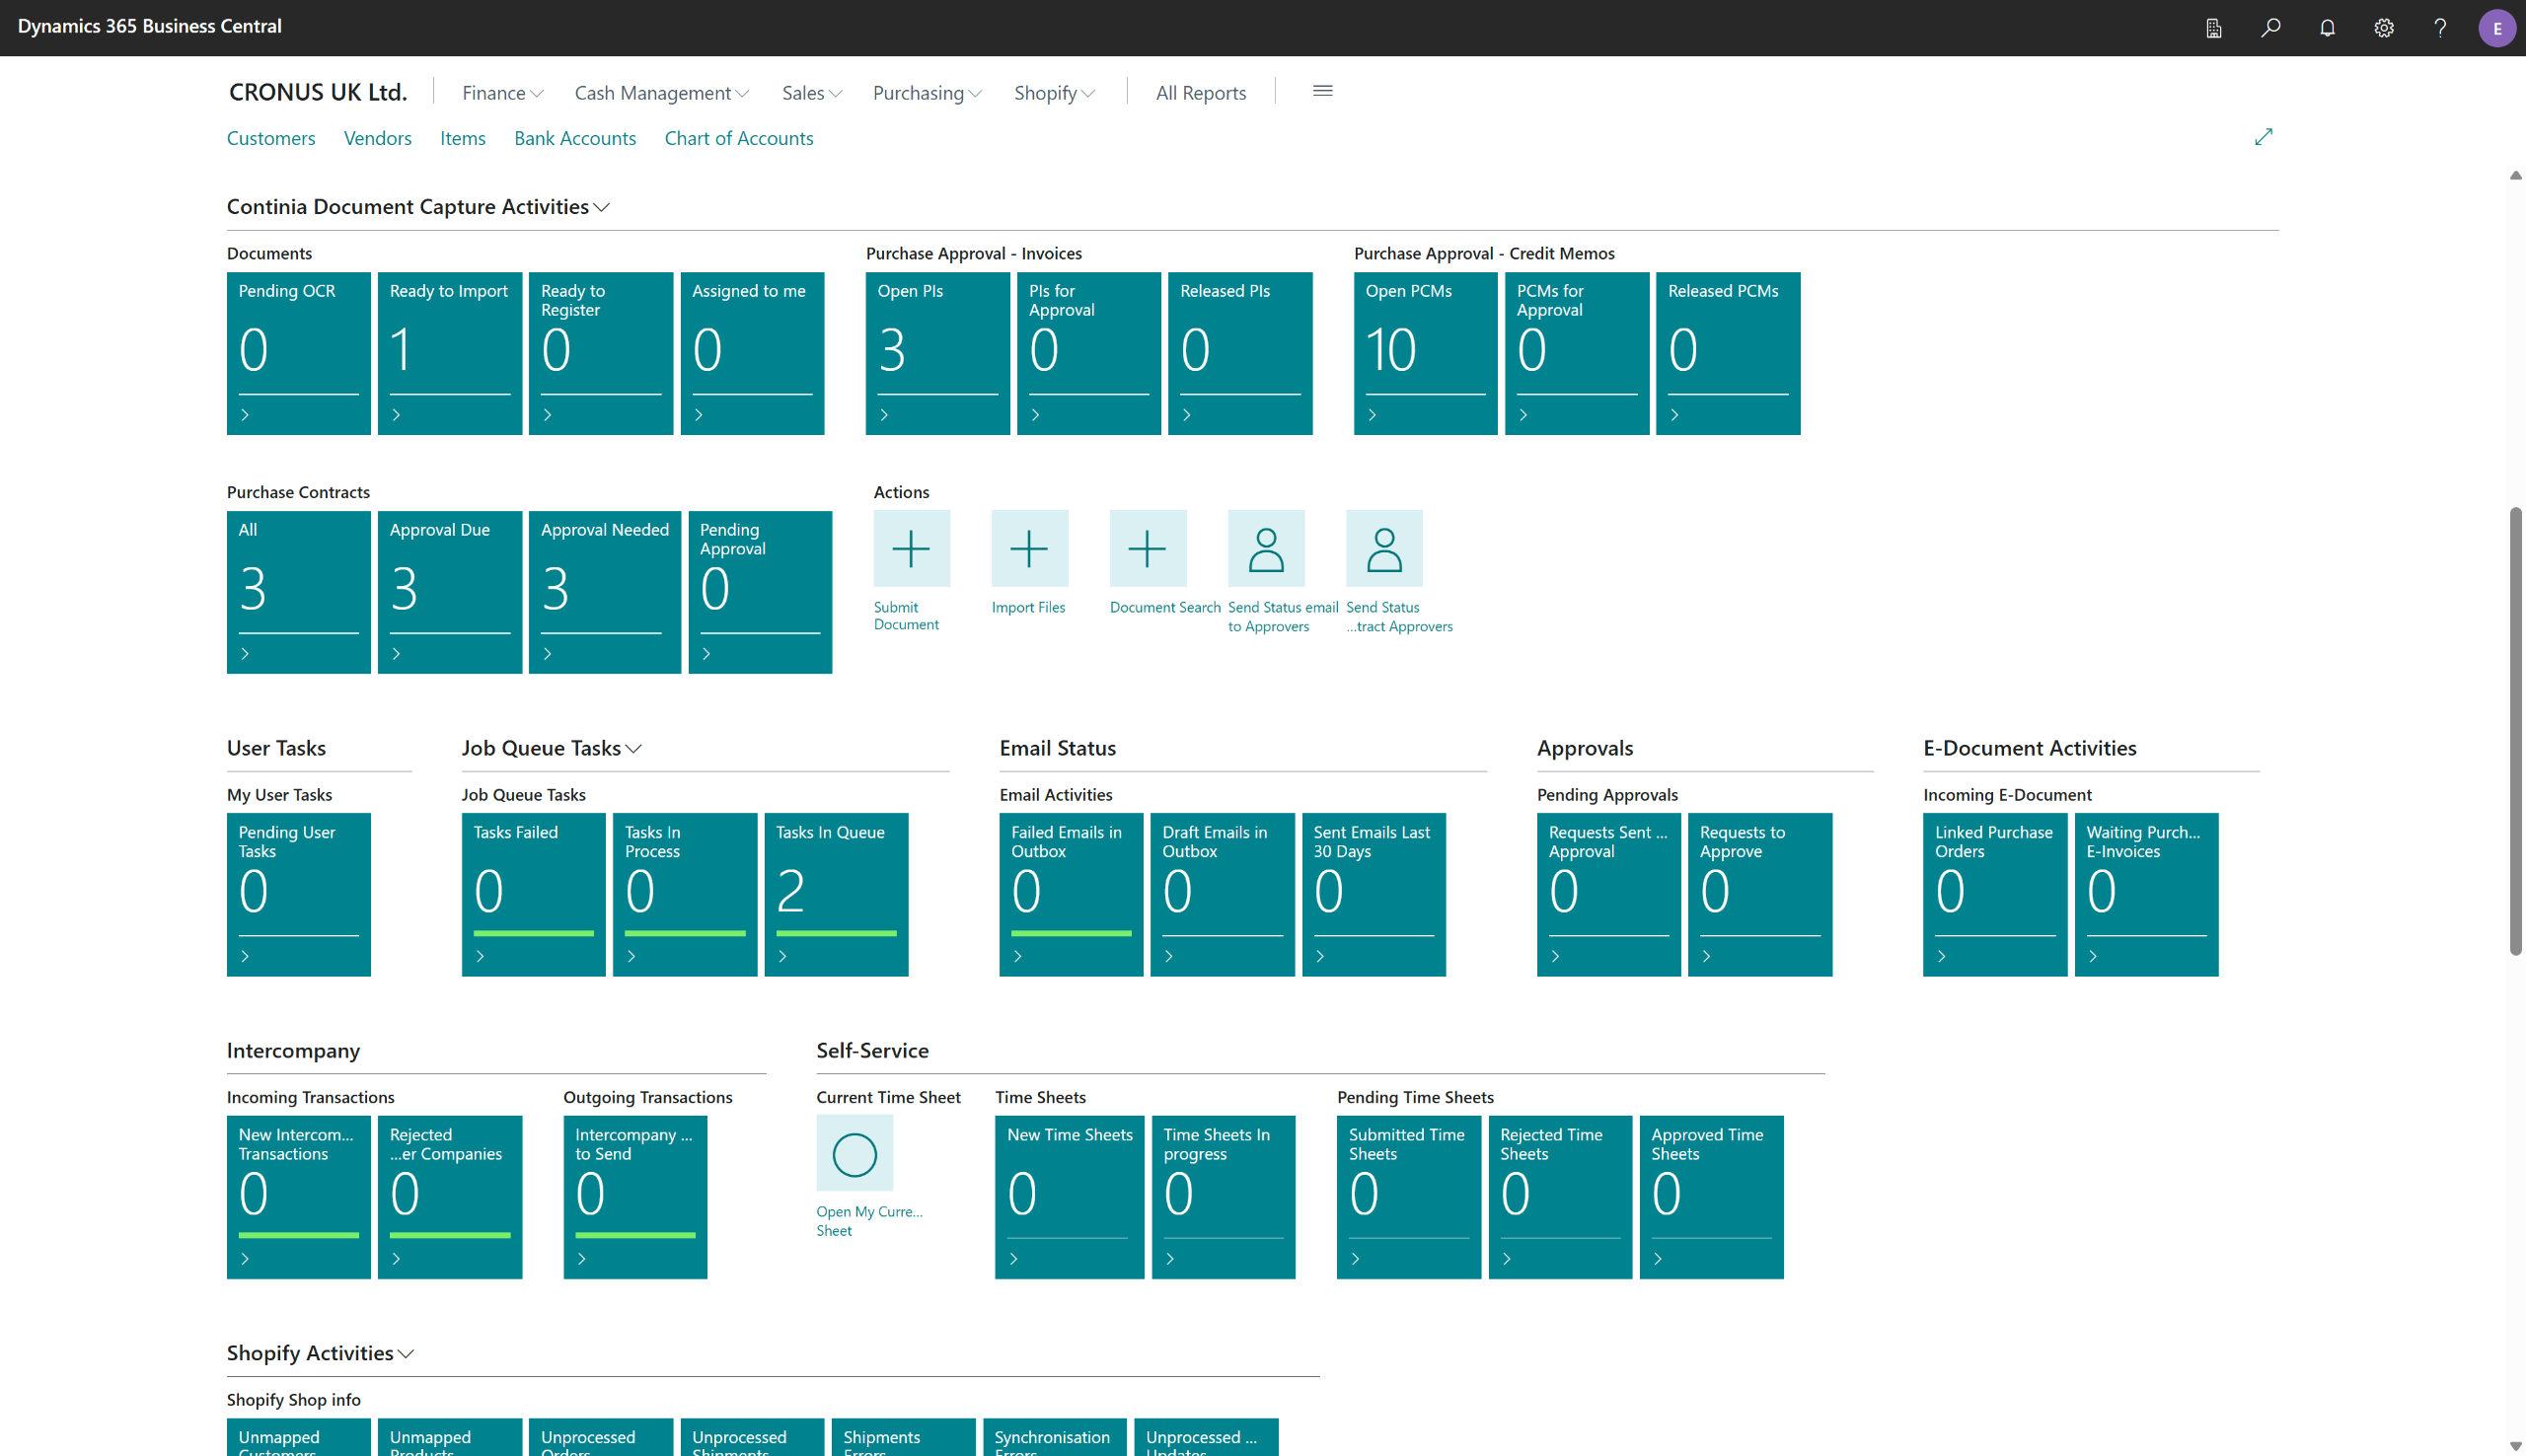
Task: Open My Current Time Sheet circle icon
Action: pos(854,1154)
